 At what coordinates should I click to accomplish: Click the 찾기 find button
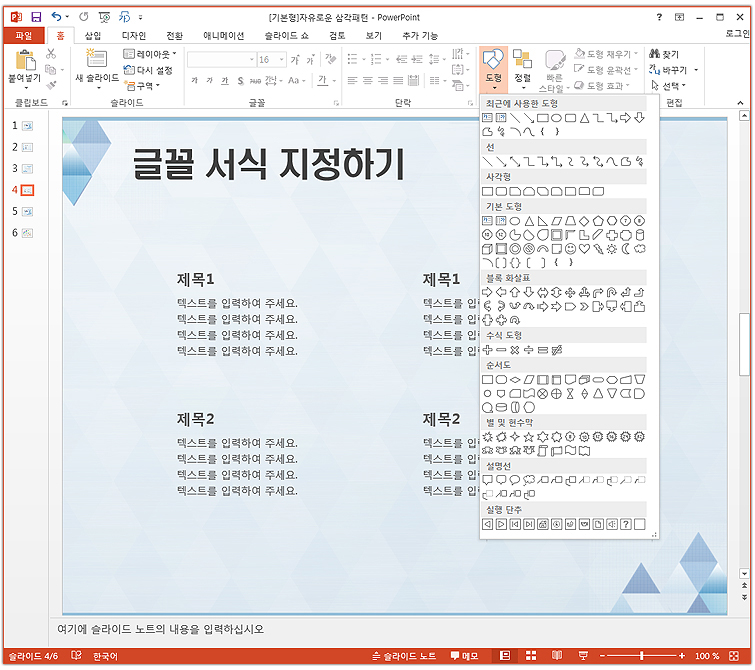(x=664, y=54)
